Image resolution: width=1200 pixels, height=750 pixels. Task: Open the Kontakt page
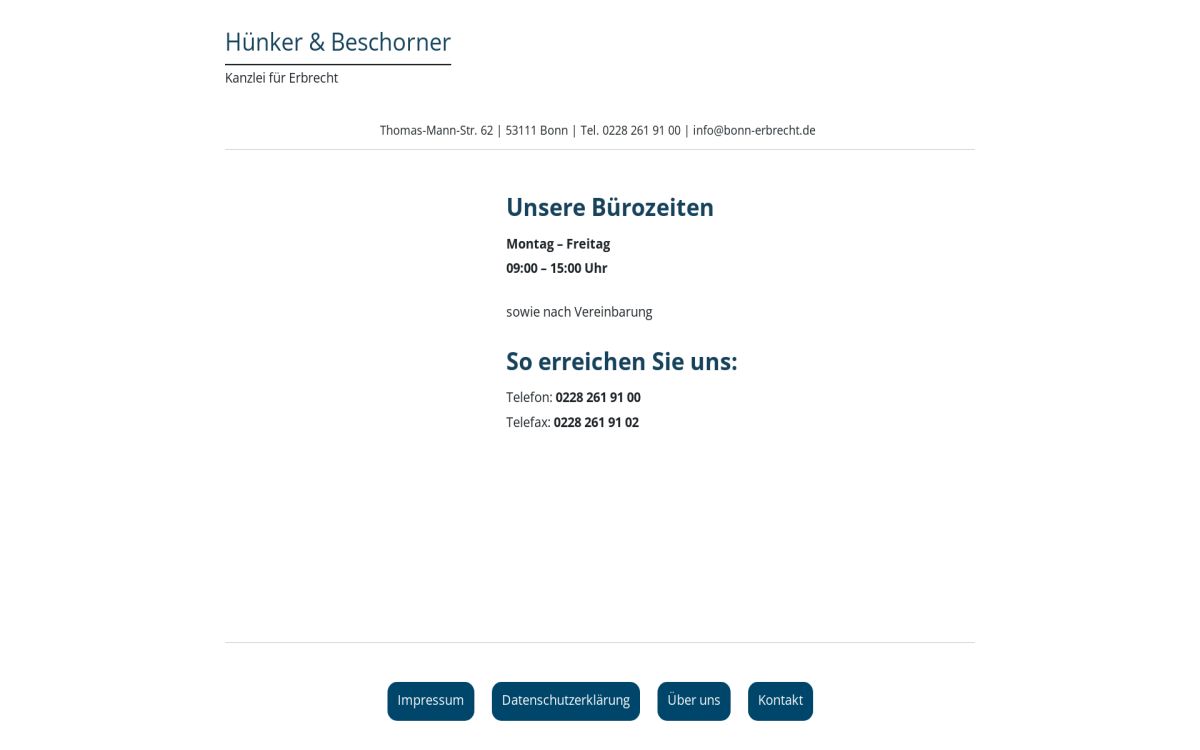[780, 700]
